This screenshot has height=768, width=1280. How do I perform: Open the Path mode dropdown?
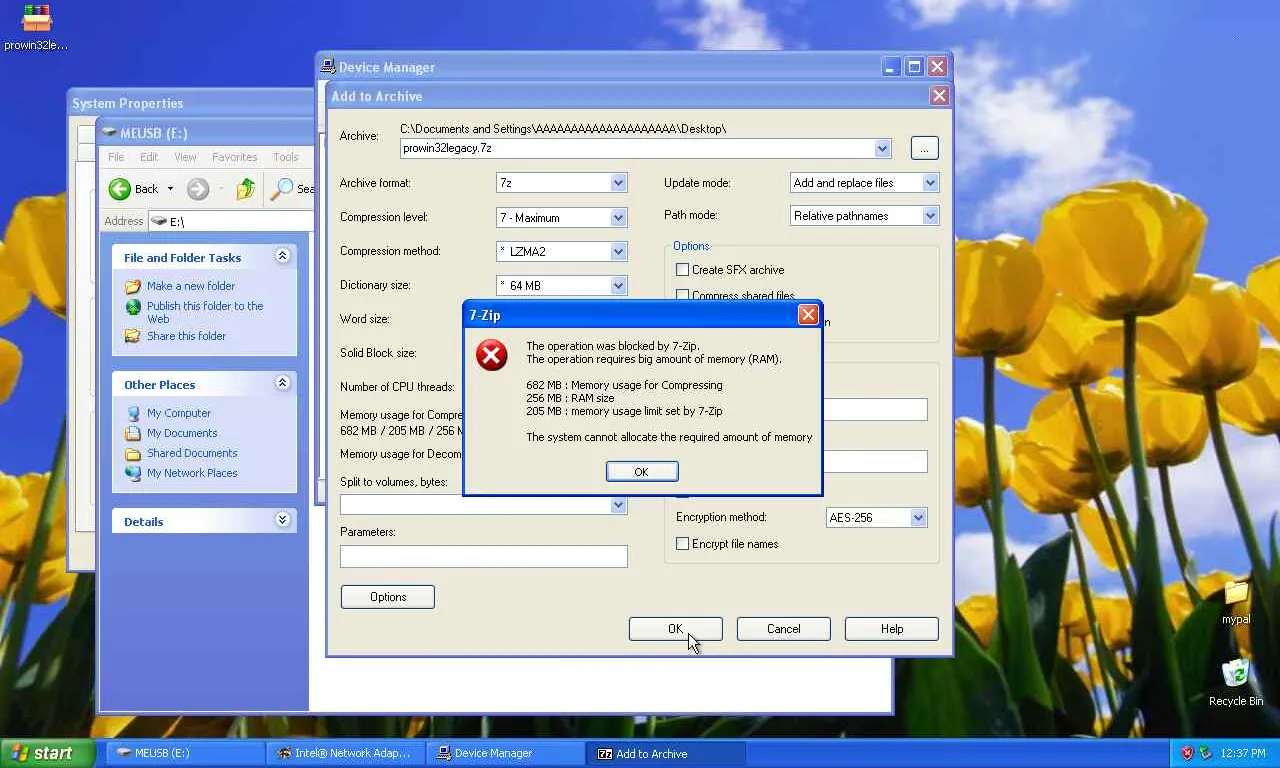pyautogui.click(x=930, y=215)
